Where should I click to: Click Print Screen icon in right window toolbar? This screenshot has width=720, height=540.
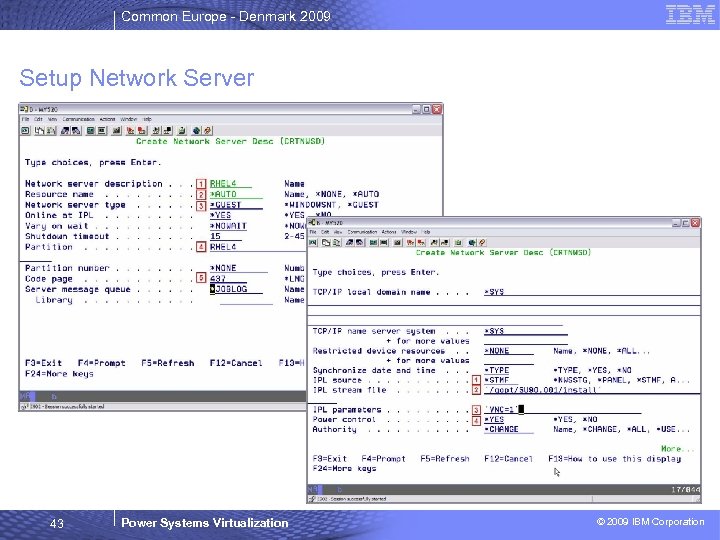pos(313,242)
